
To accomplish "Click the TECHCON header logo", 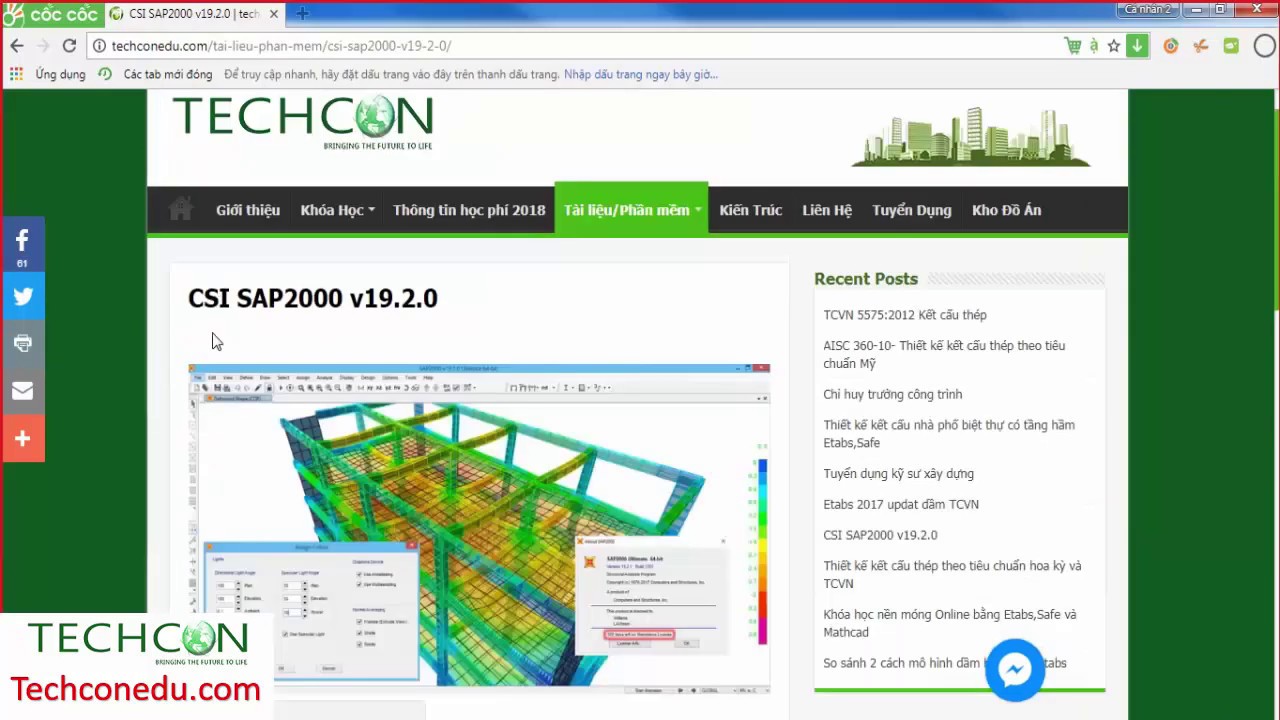I will coord(303,122).
